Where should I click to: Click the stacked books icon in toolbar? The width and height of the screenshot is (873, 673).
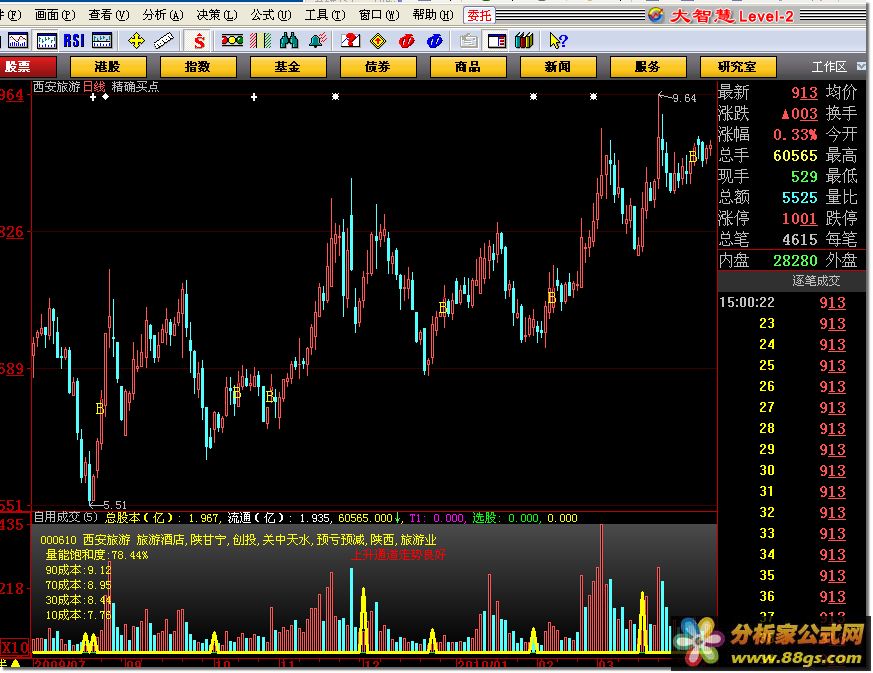click(523, 41)
